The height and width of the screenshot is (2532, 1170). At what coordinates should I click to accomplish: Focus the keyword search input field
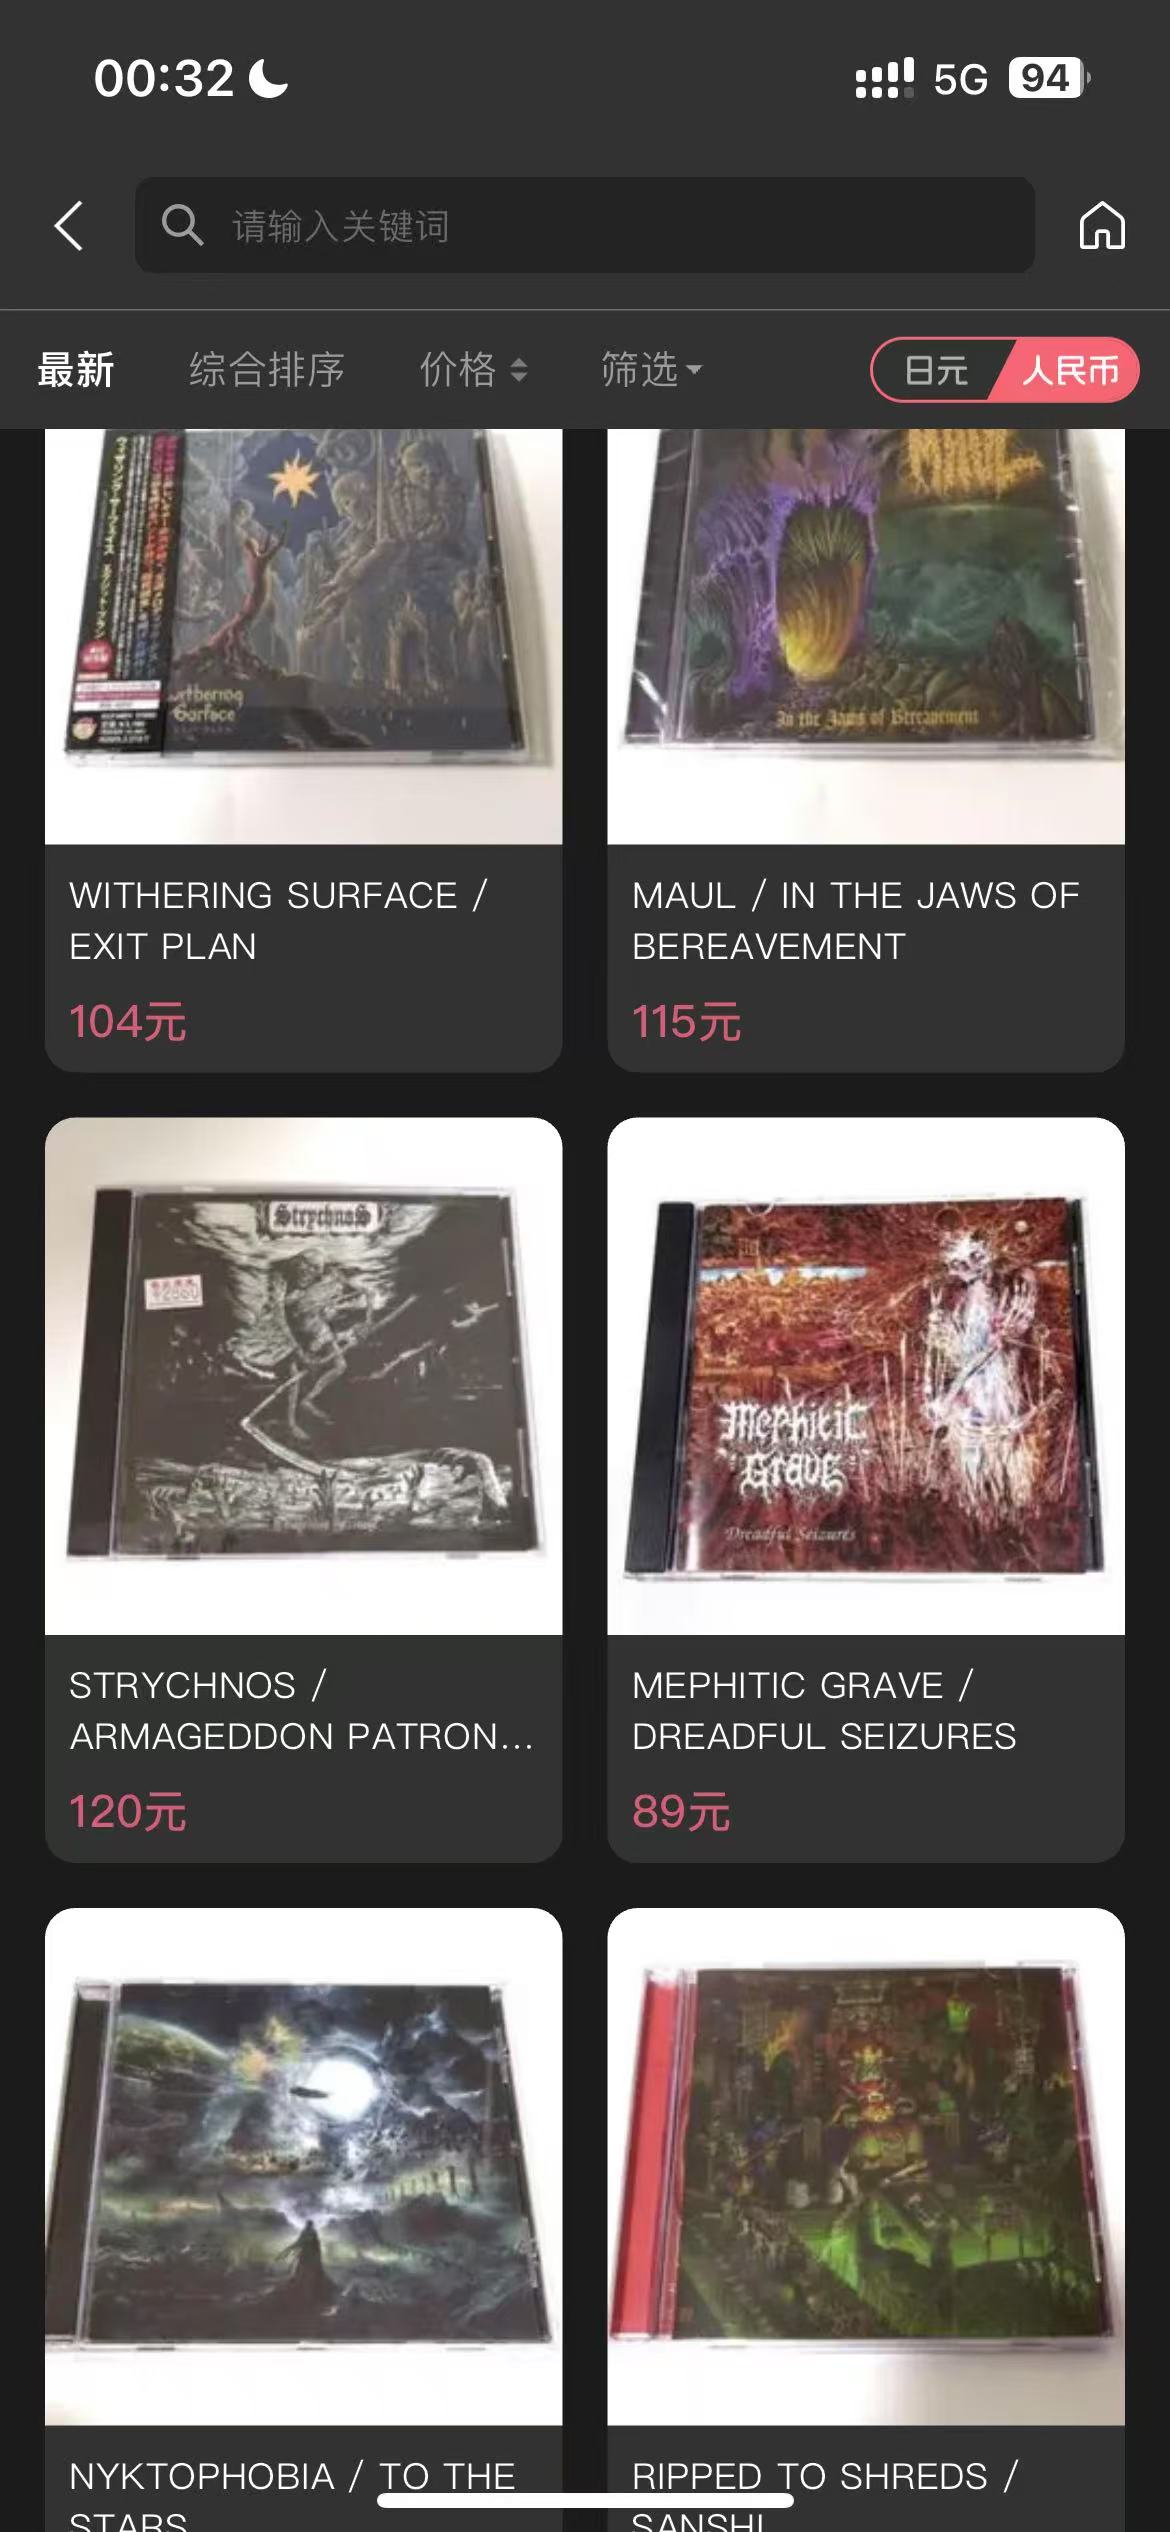point(585,225)
